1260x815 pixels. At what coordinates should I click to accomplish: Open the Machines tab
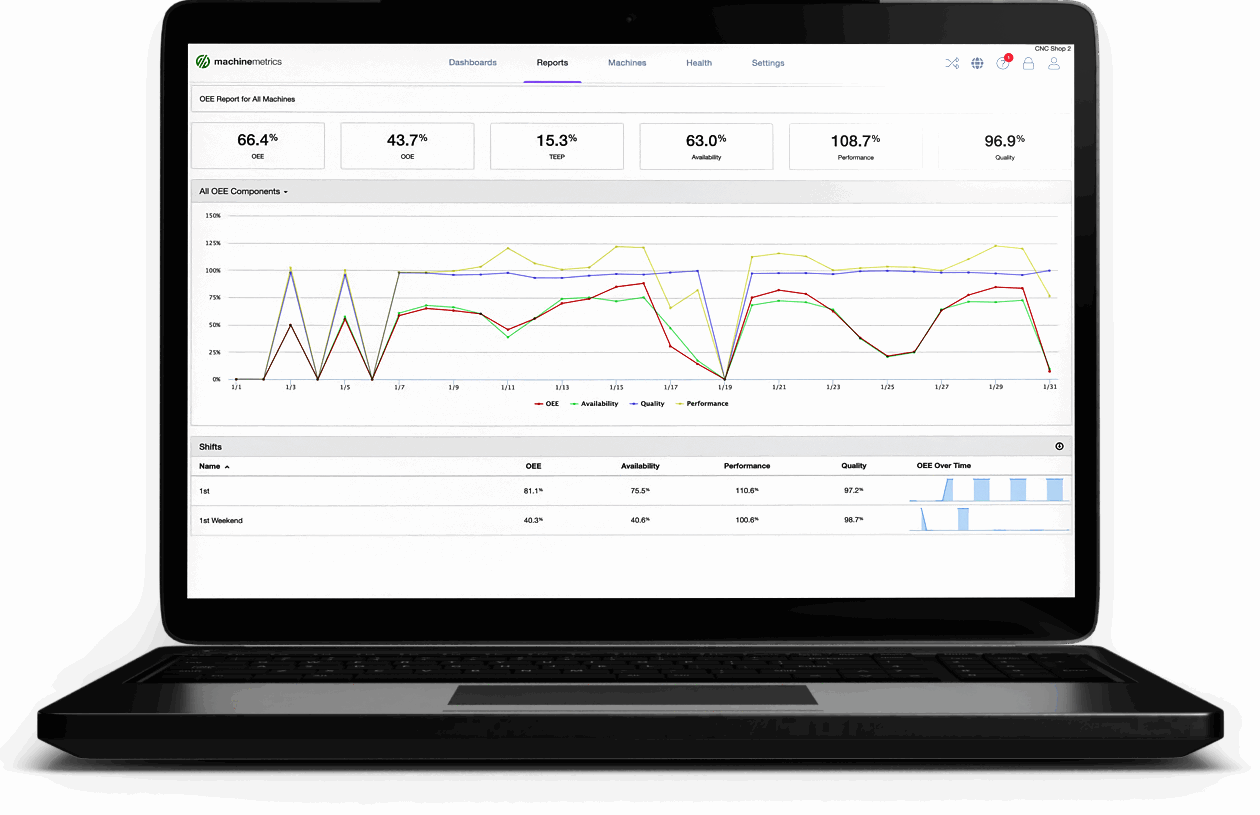(627, 62)
